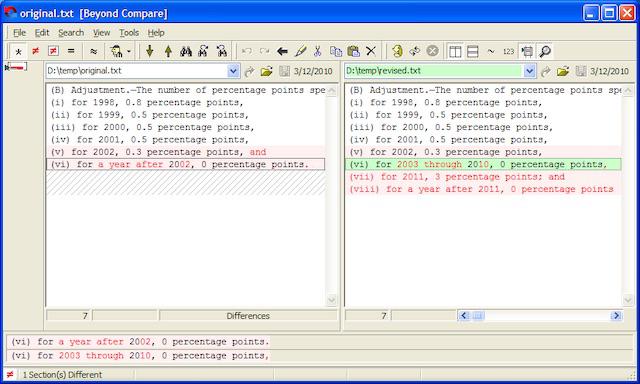Click left pane Open File folder icon
This screenshot has width=640, height=384.
pyautogui.click(x=267, y=71)
